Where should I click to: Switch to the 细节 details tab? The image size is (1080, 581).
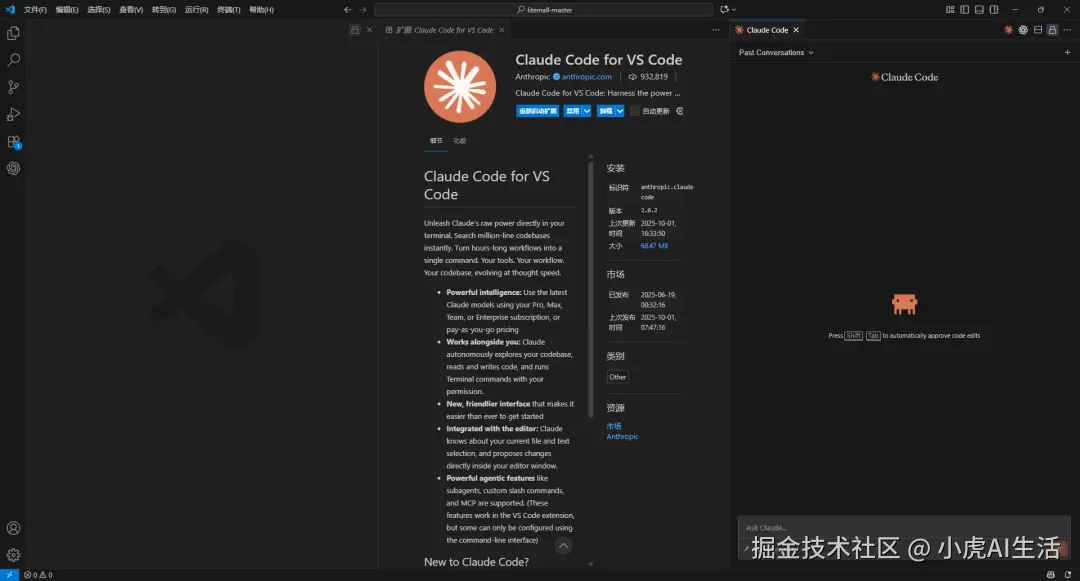coord(436,140)
